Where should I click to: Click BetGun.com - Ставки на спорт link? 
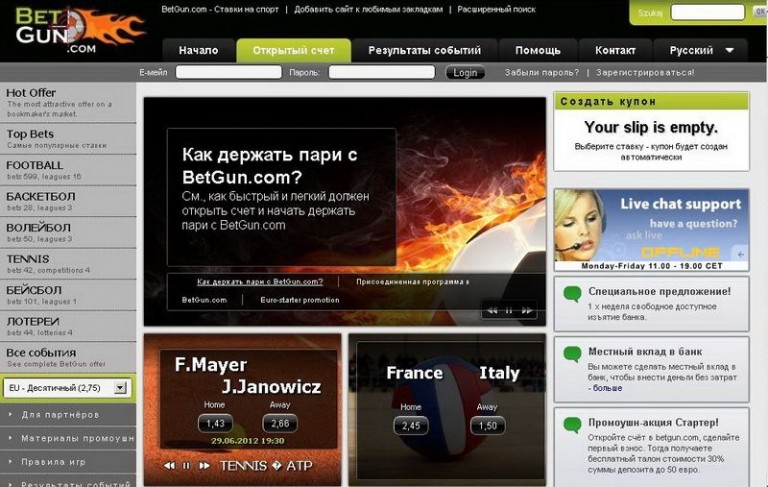pyautogui.click(x=220, y=9)
